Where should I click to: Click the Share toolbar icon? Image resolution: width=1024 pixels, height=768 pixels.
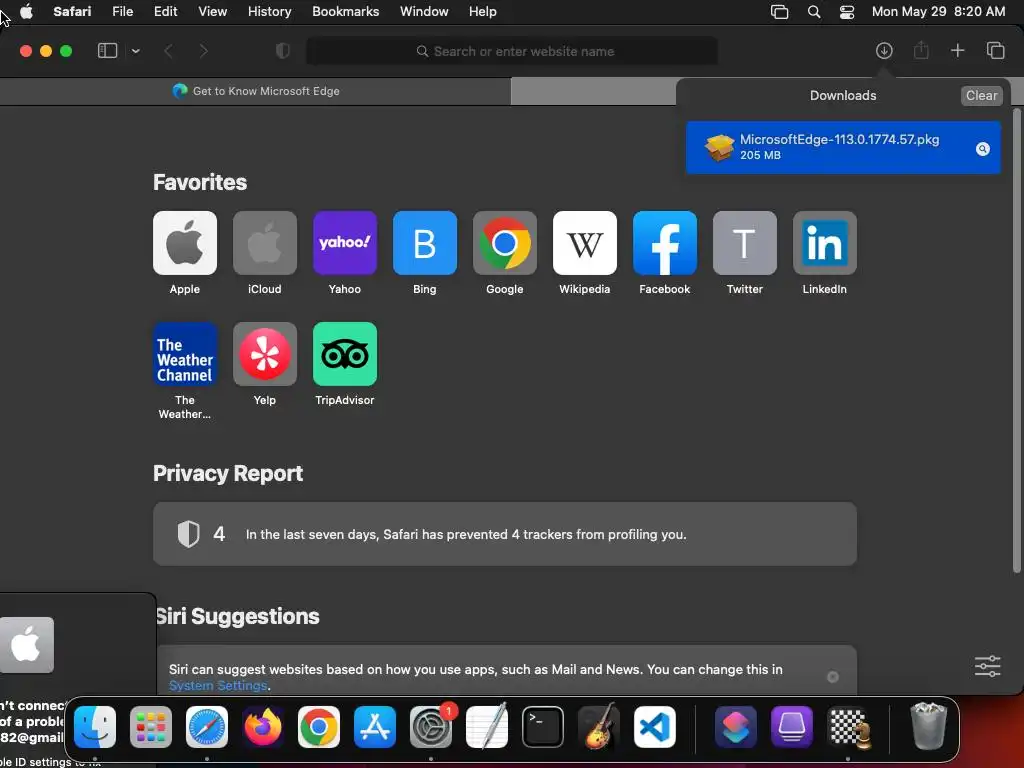tap(921, 50)
